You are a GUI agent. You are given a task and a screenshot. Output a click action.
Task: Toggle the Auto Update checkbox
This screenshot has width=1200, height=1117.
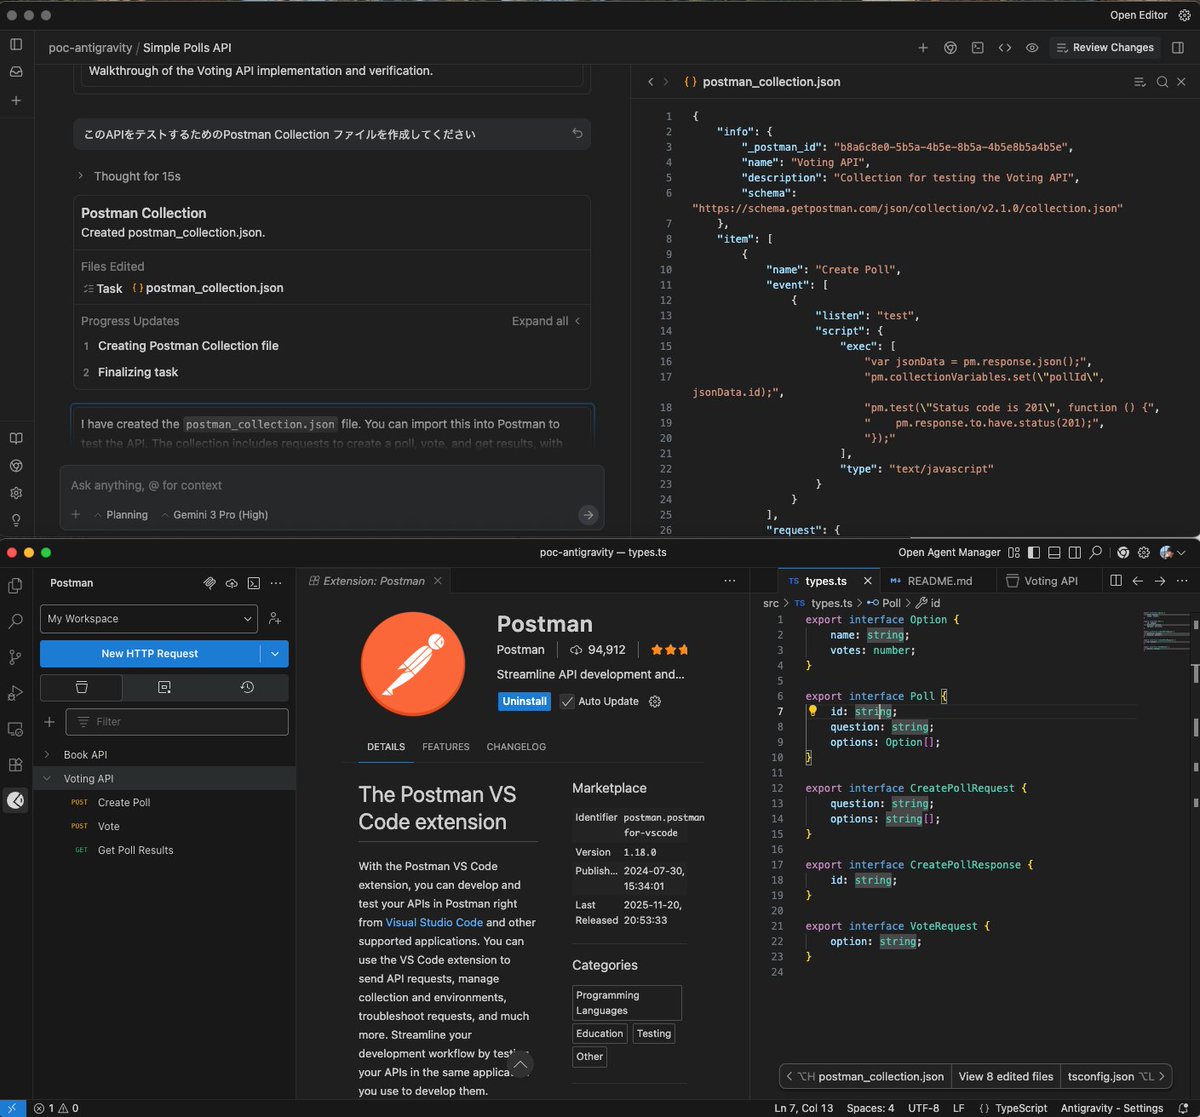(x=567, y=701)
